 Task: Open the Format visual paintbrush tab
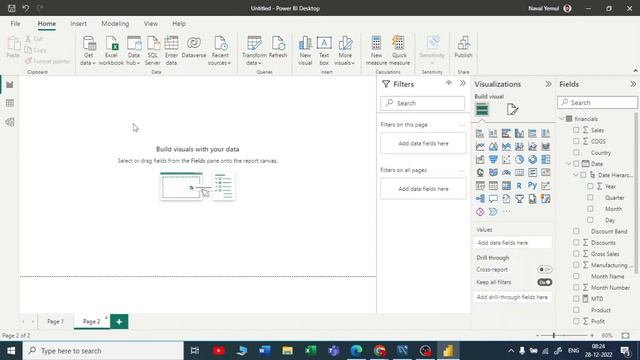(x=512, y=109)
